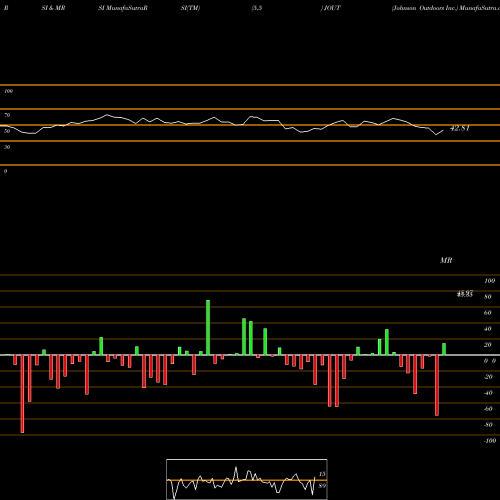Screen dimensions: 500x500
Task: Click the last red MR bar near -70
Action: point(437,385)
